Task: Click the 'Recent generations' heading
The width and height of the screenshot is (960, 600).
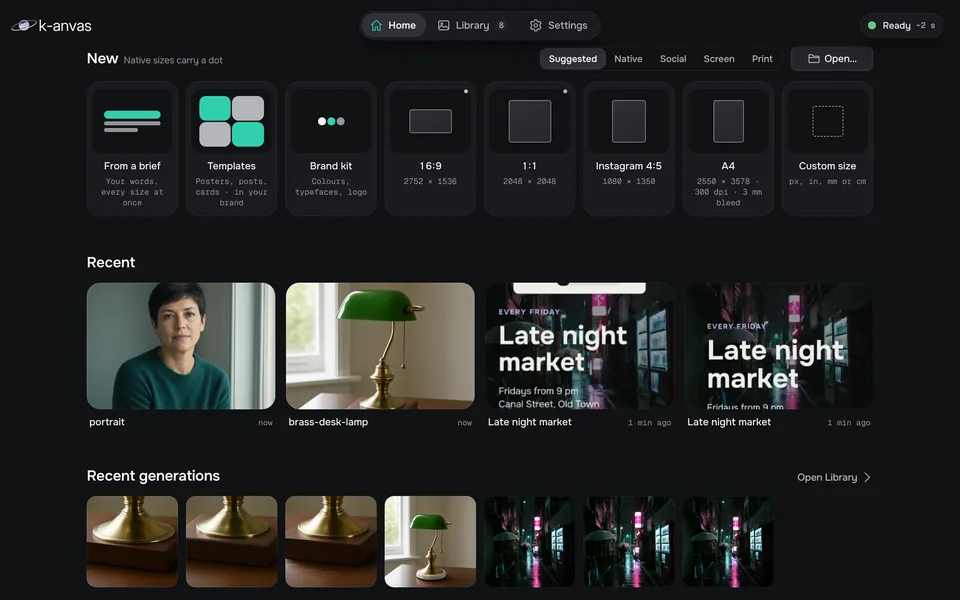Action: (153, 476)
